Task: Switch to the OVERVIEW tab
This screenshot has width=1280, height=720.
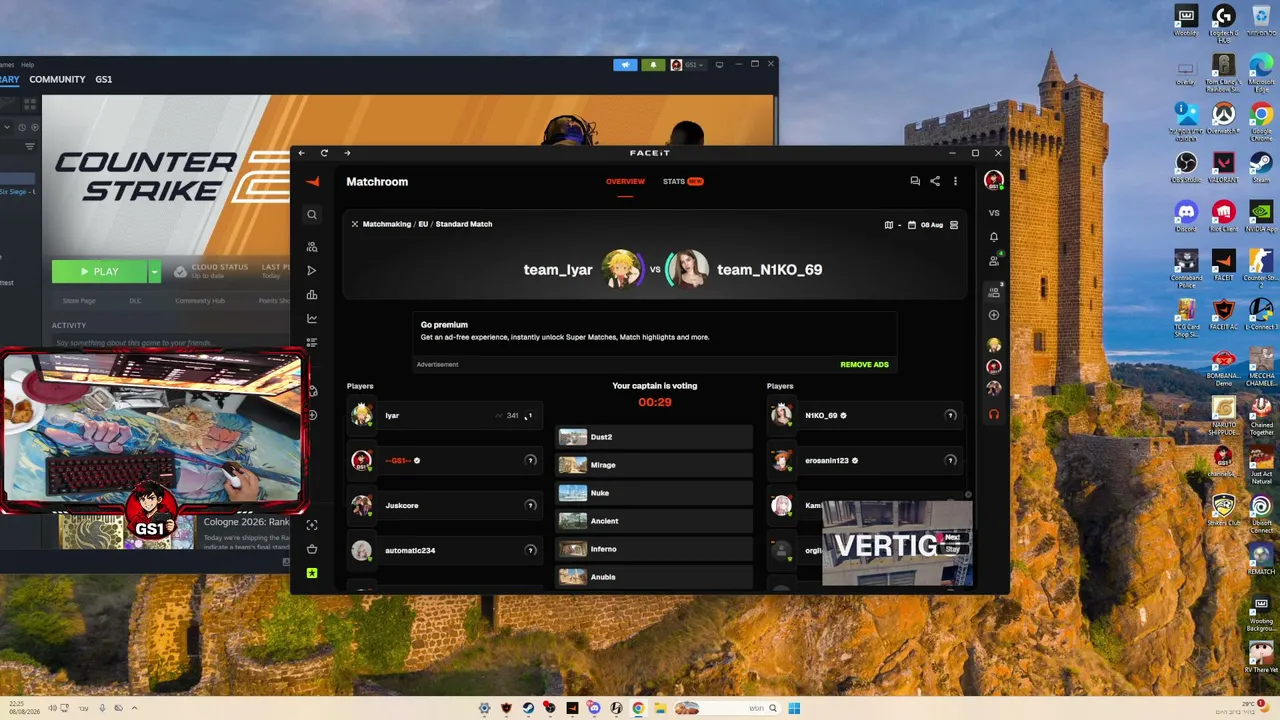Action: [x=625, y=181]
